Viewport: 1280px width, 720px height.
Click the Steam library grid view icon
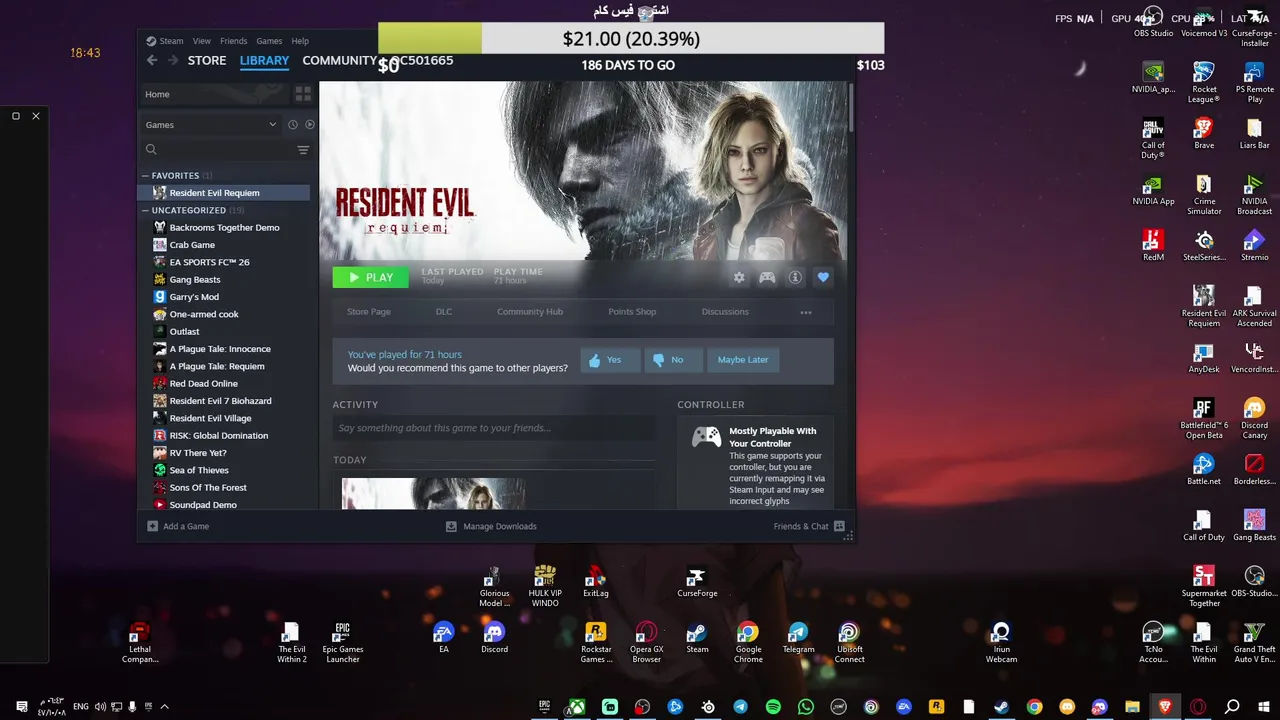(x=303, y=94)
